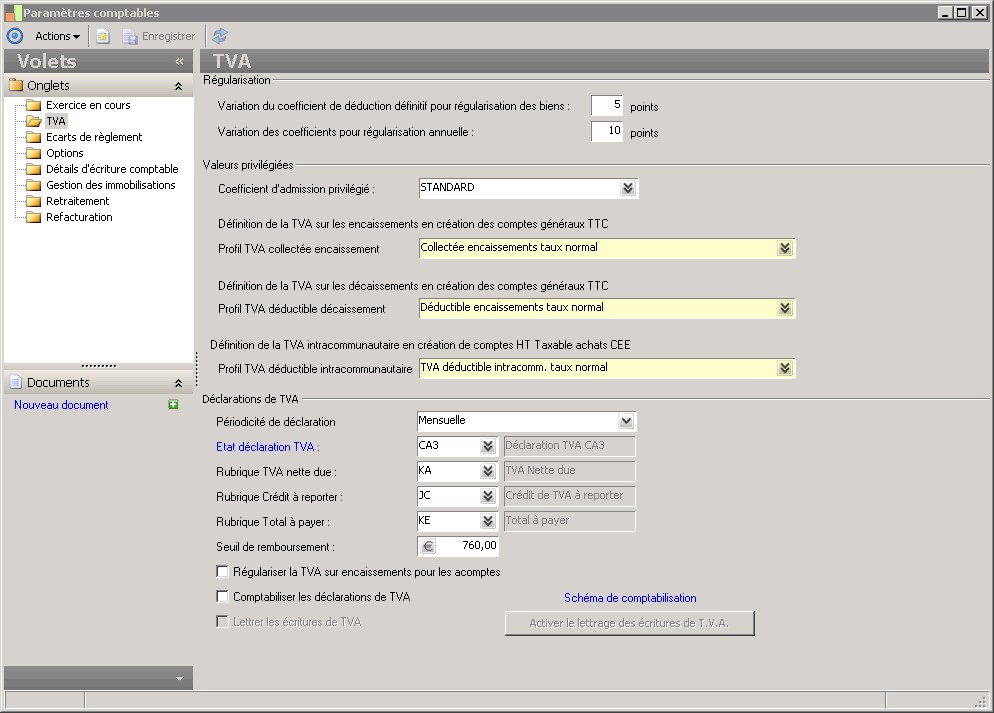994x713 pixels.
Task: Collapse the Volets panel with double chevron
Action: click(x=179, y=61)
